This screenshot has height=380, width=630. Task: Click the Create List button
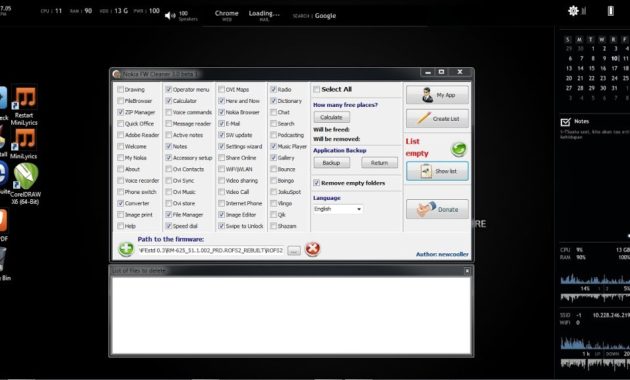point(437,119)
